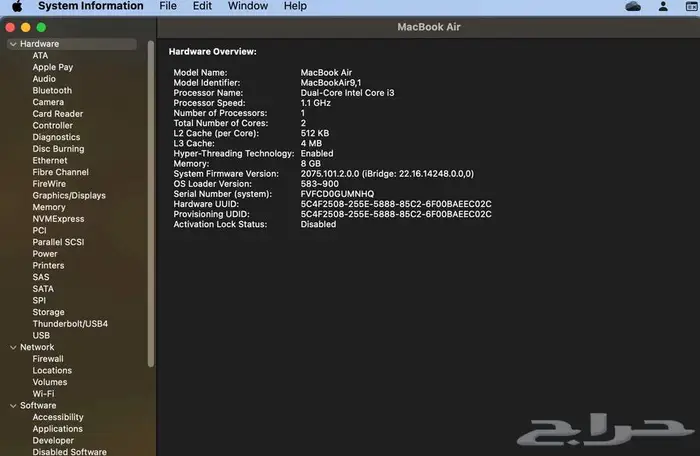Click the Memory value 8 GB
The height and width of the screenshot is (456, 700).
tap(310, 163)
